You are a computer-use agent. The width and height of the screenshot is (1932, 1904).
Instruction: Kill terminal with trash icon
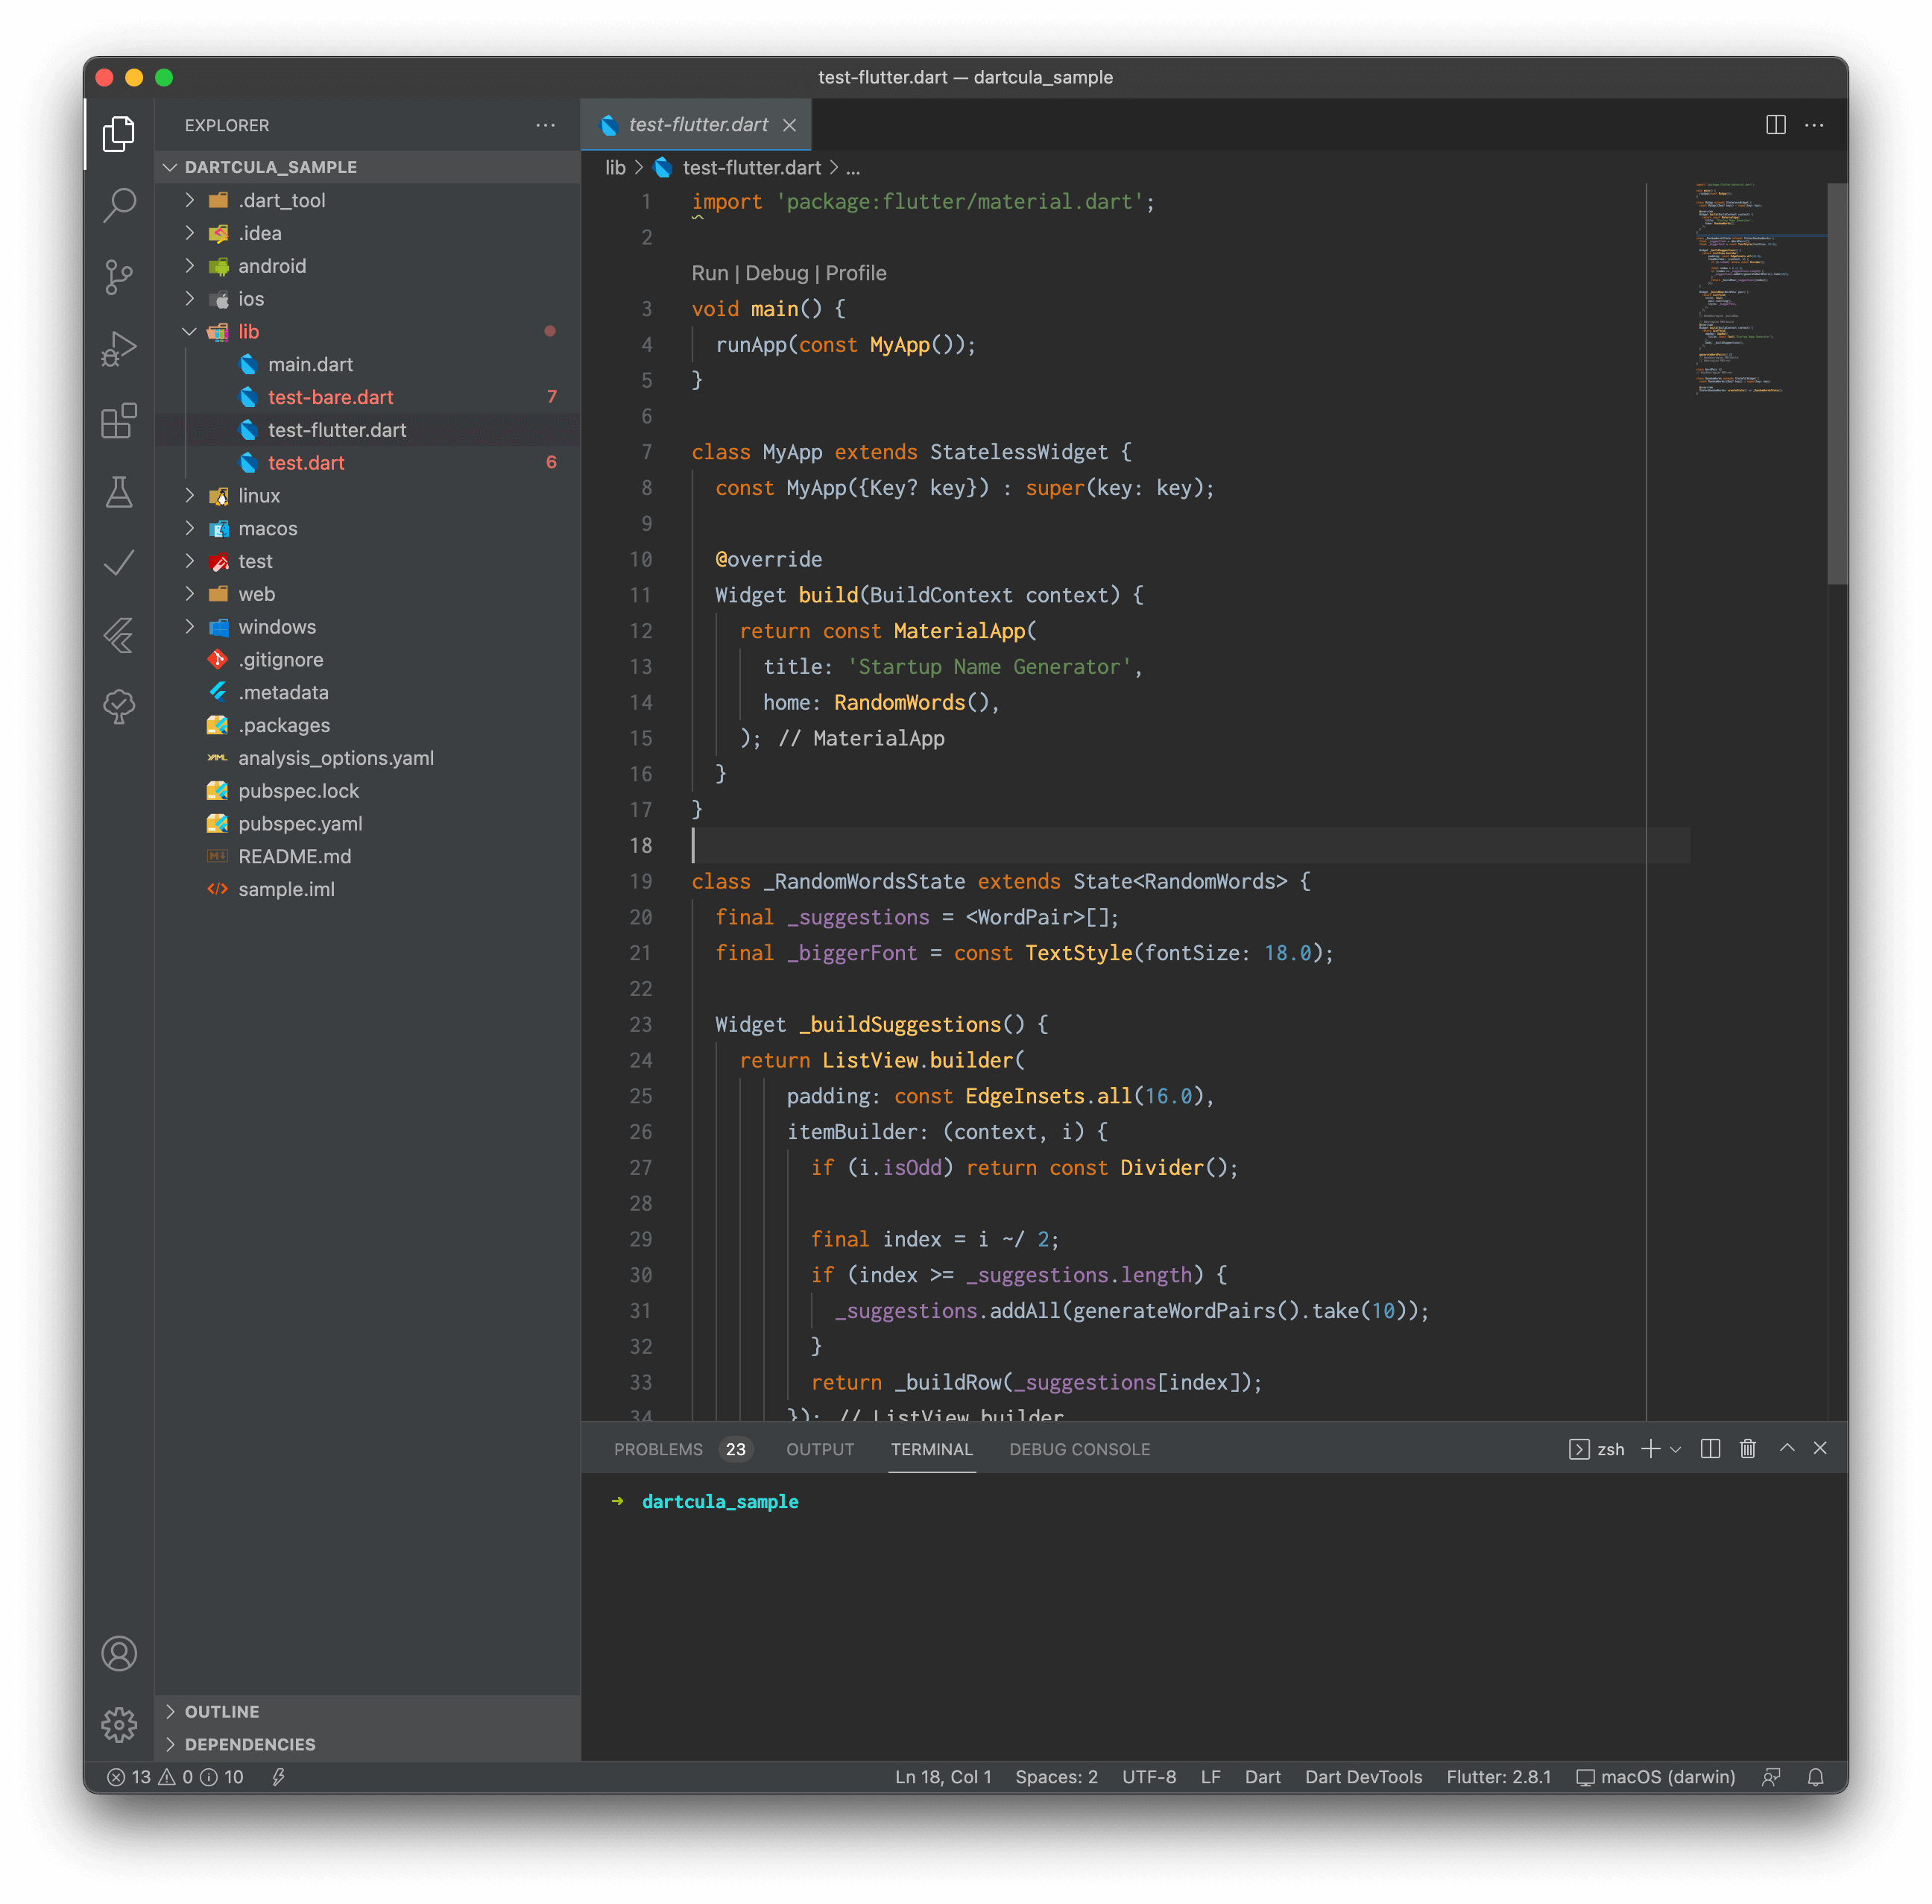click(x=1747, y=1448)
